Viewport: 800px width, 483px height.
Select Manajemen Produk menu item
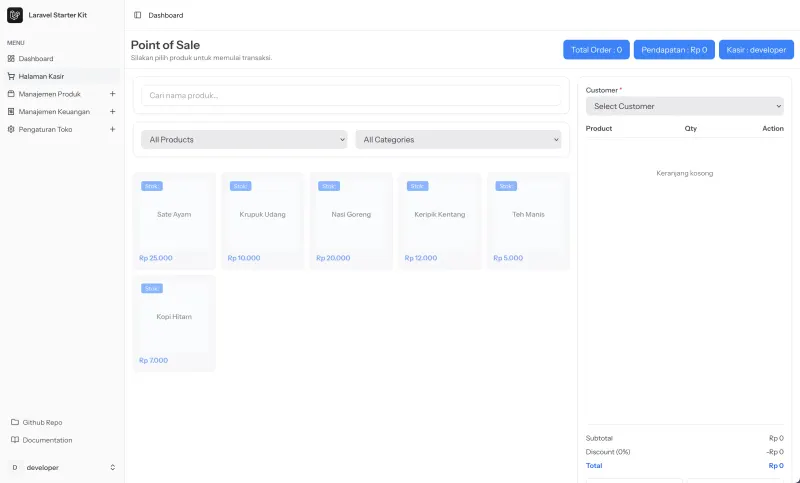[61, 94]
